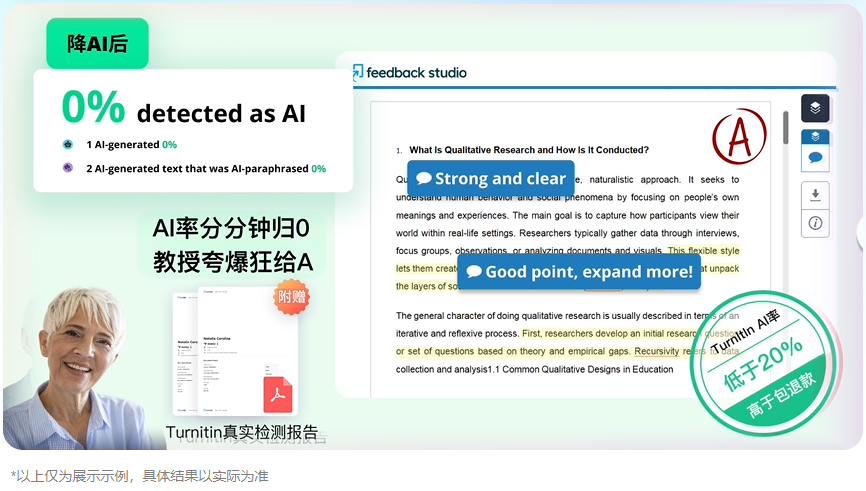The image size is (866, 491).
Task: Click the blue robot icon beside AI-generated
Action: [67, 145]
